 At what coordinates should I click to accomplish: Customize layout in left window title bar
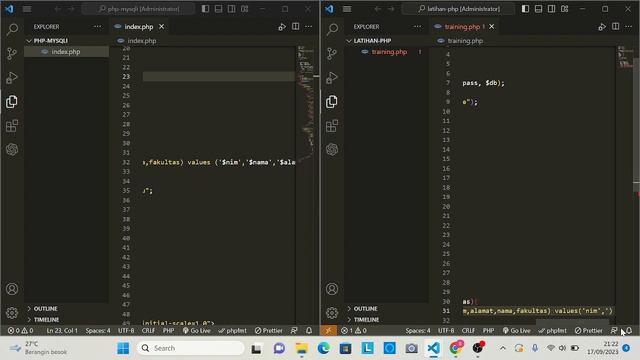tap(244, 9)
